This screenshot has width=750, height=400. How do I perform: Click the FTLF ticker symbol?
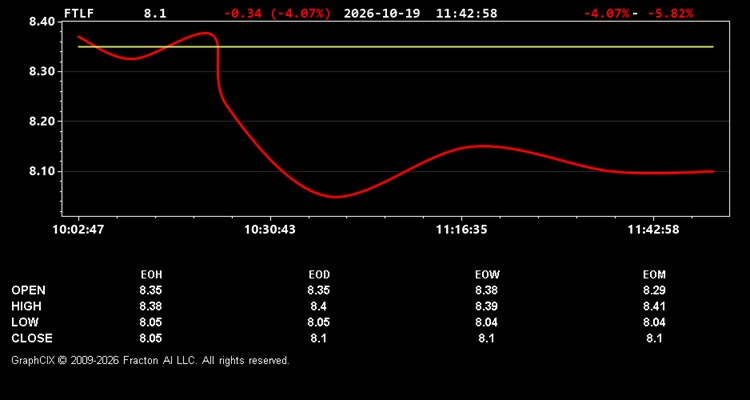tap(79, 13)
